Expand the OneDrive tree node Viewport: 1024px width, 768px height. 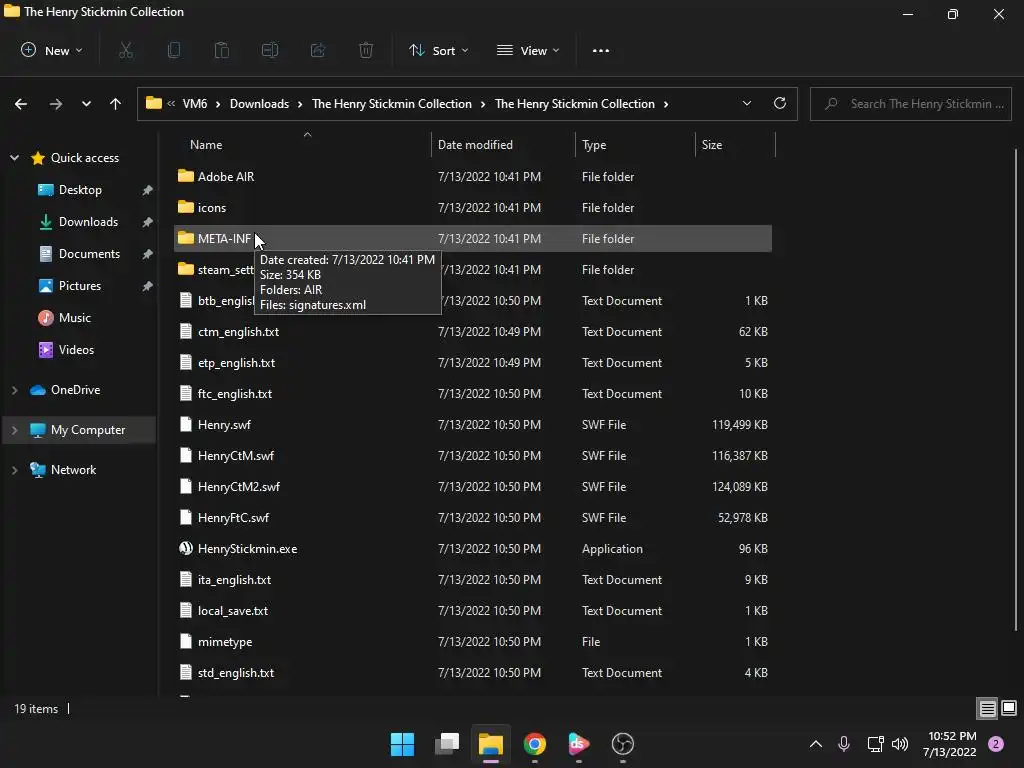coord(14,390)
